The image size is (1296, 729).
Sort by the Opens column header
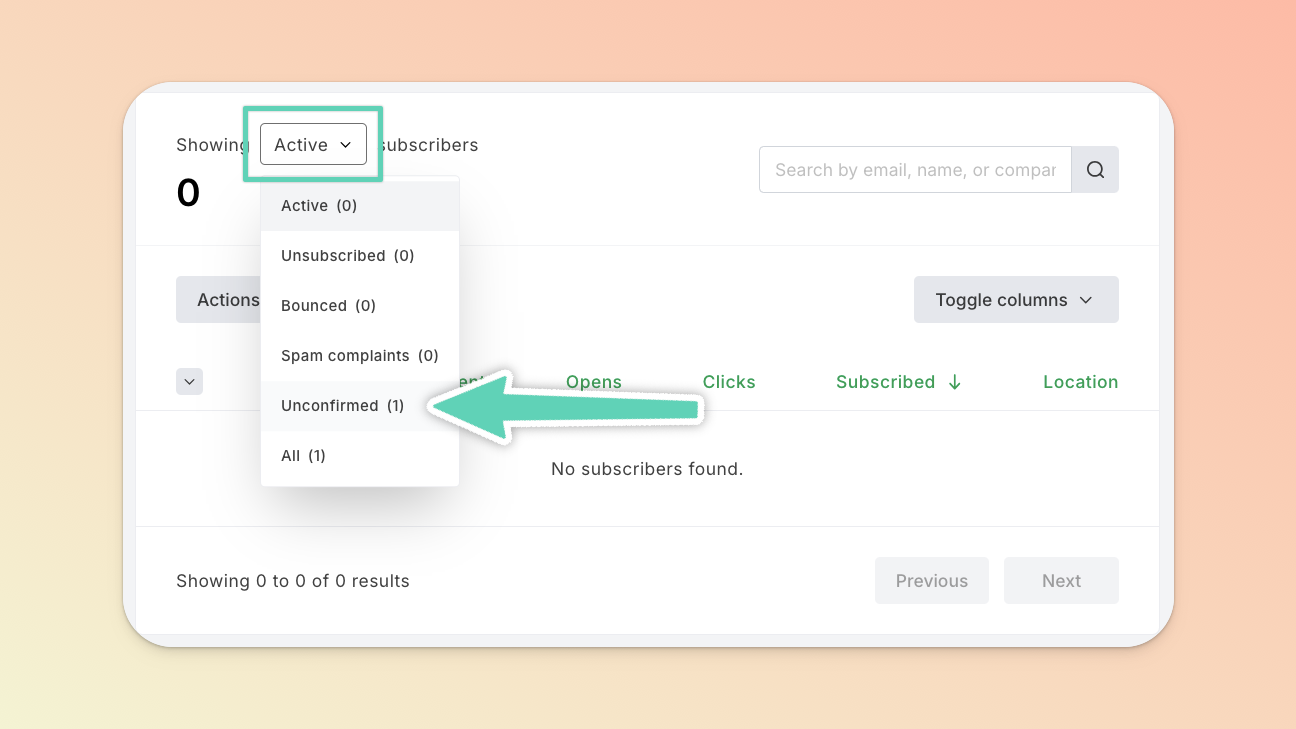pyautogui.click(x=594, y=382)
